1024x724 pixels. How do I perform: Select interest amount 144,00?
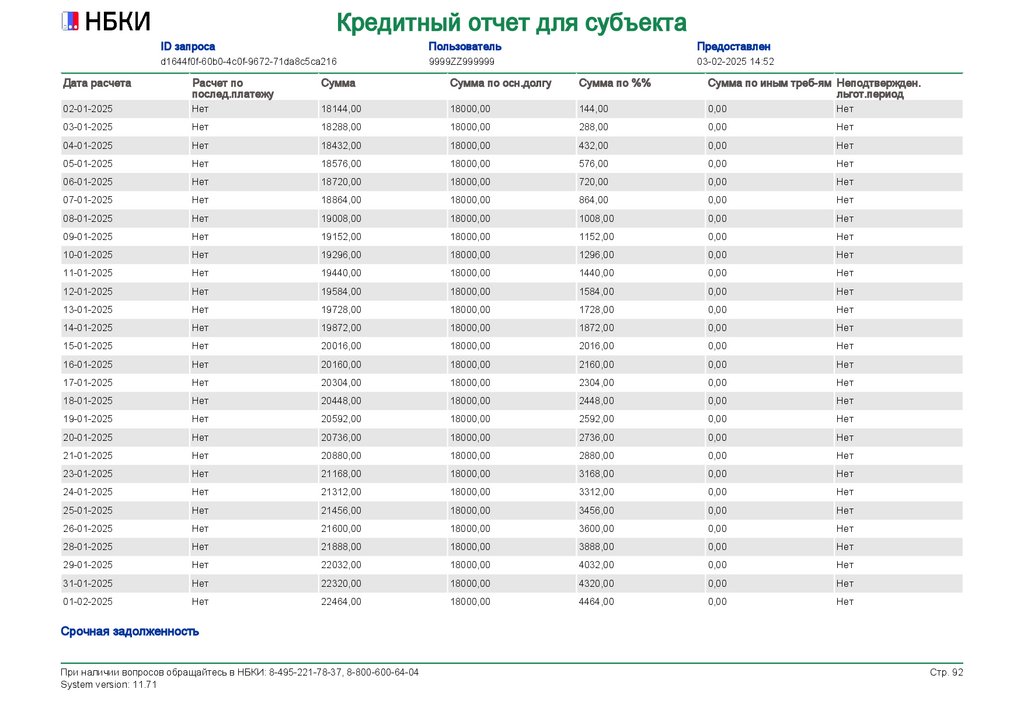[594, 109]
